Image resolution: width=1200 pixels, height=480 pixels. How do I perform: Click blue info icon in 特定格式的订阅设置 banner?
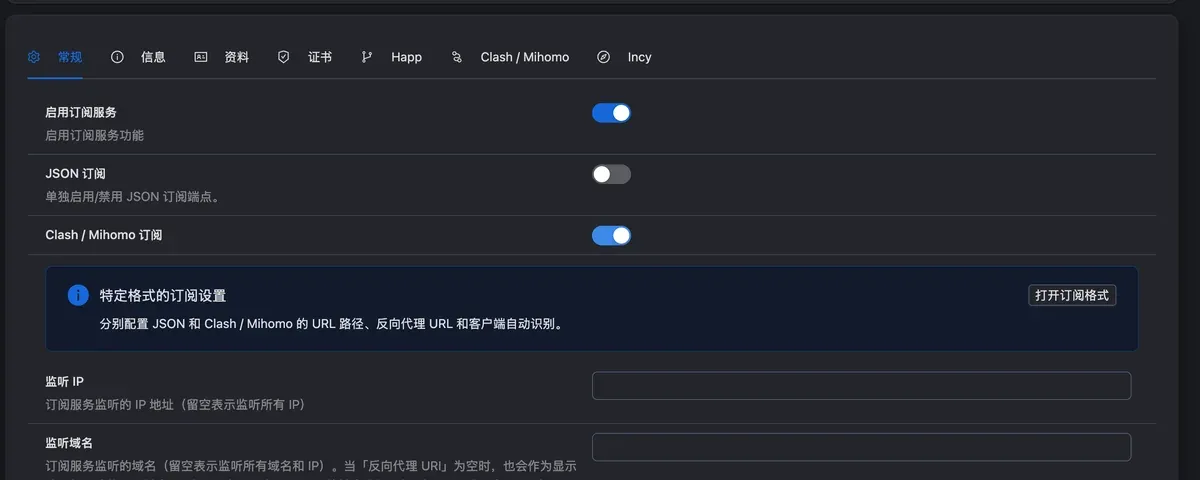pos(78,295)
